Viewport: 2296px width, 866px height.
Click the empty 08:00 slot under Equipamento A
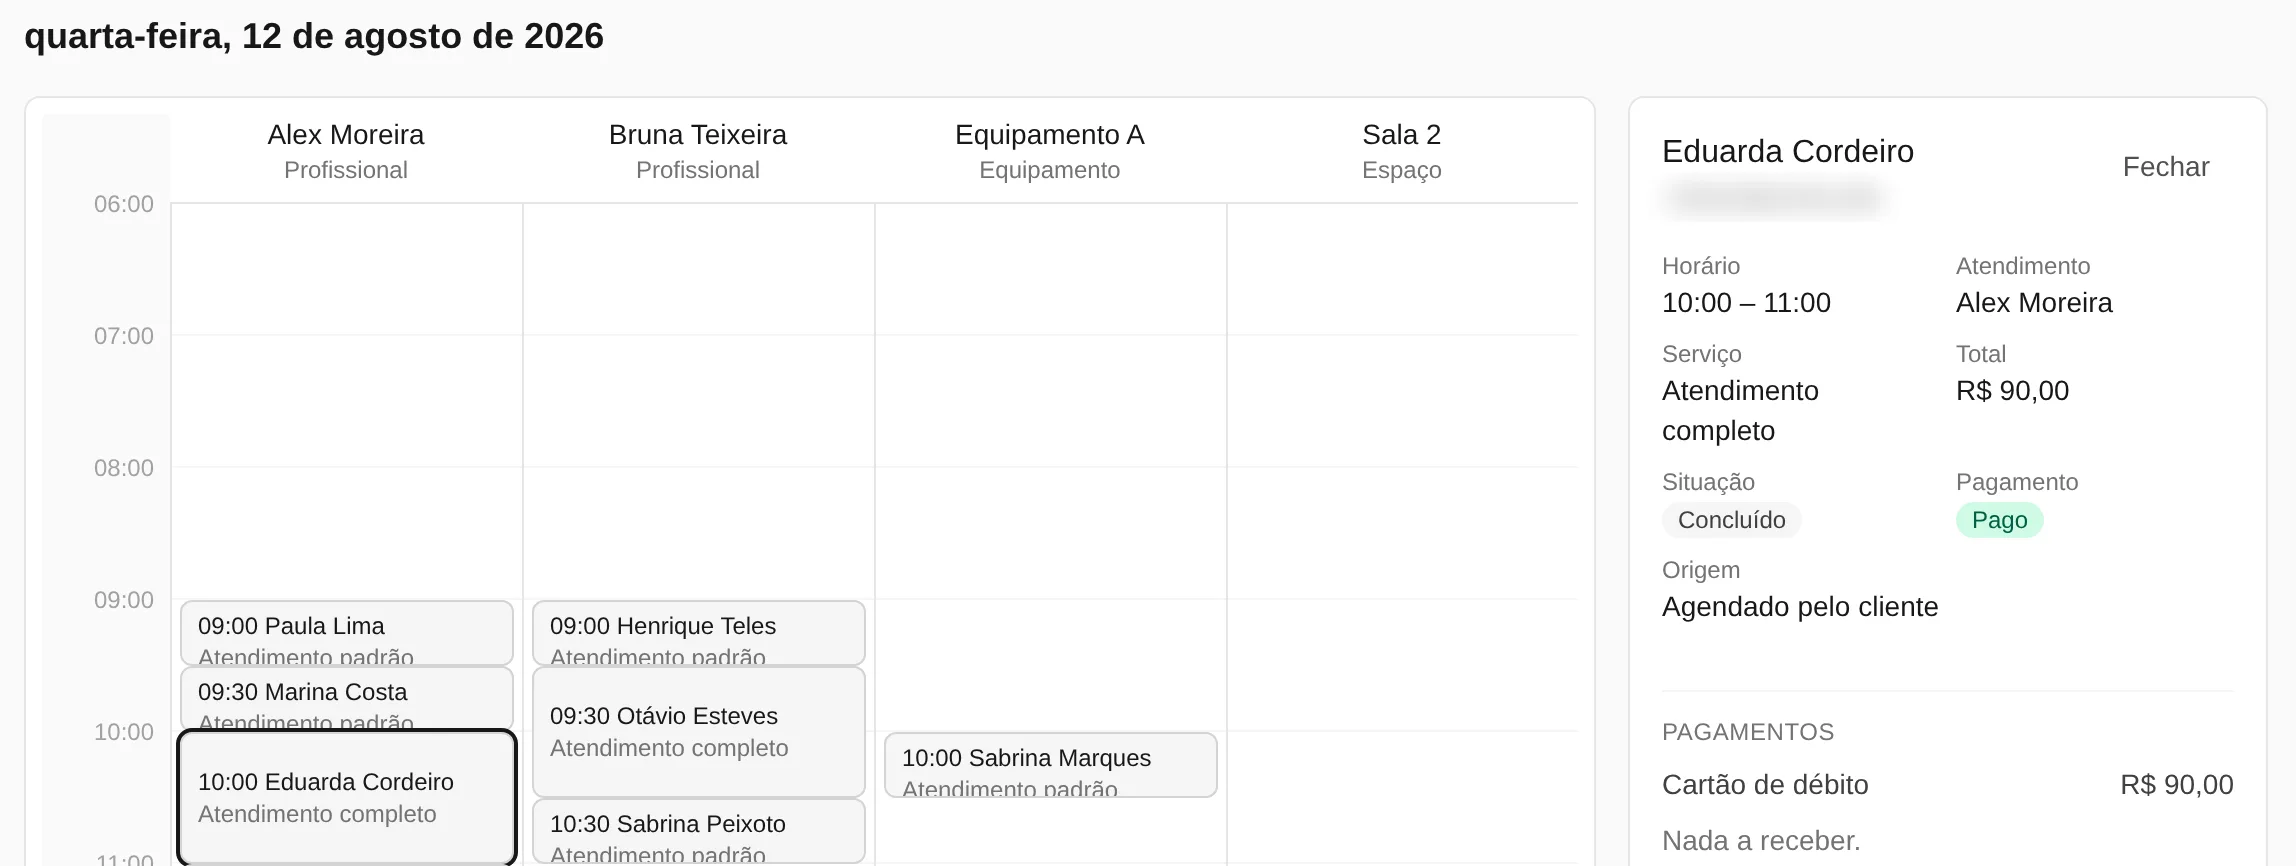1050,533
